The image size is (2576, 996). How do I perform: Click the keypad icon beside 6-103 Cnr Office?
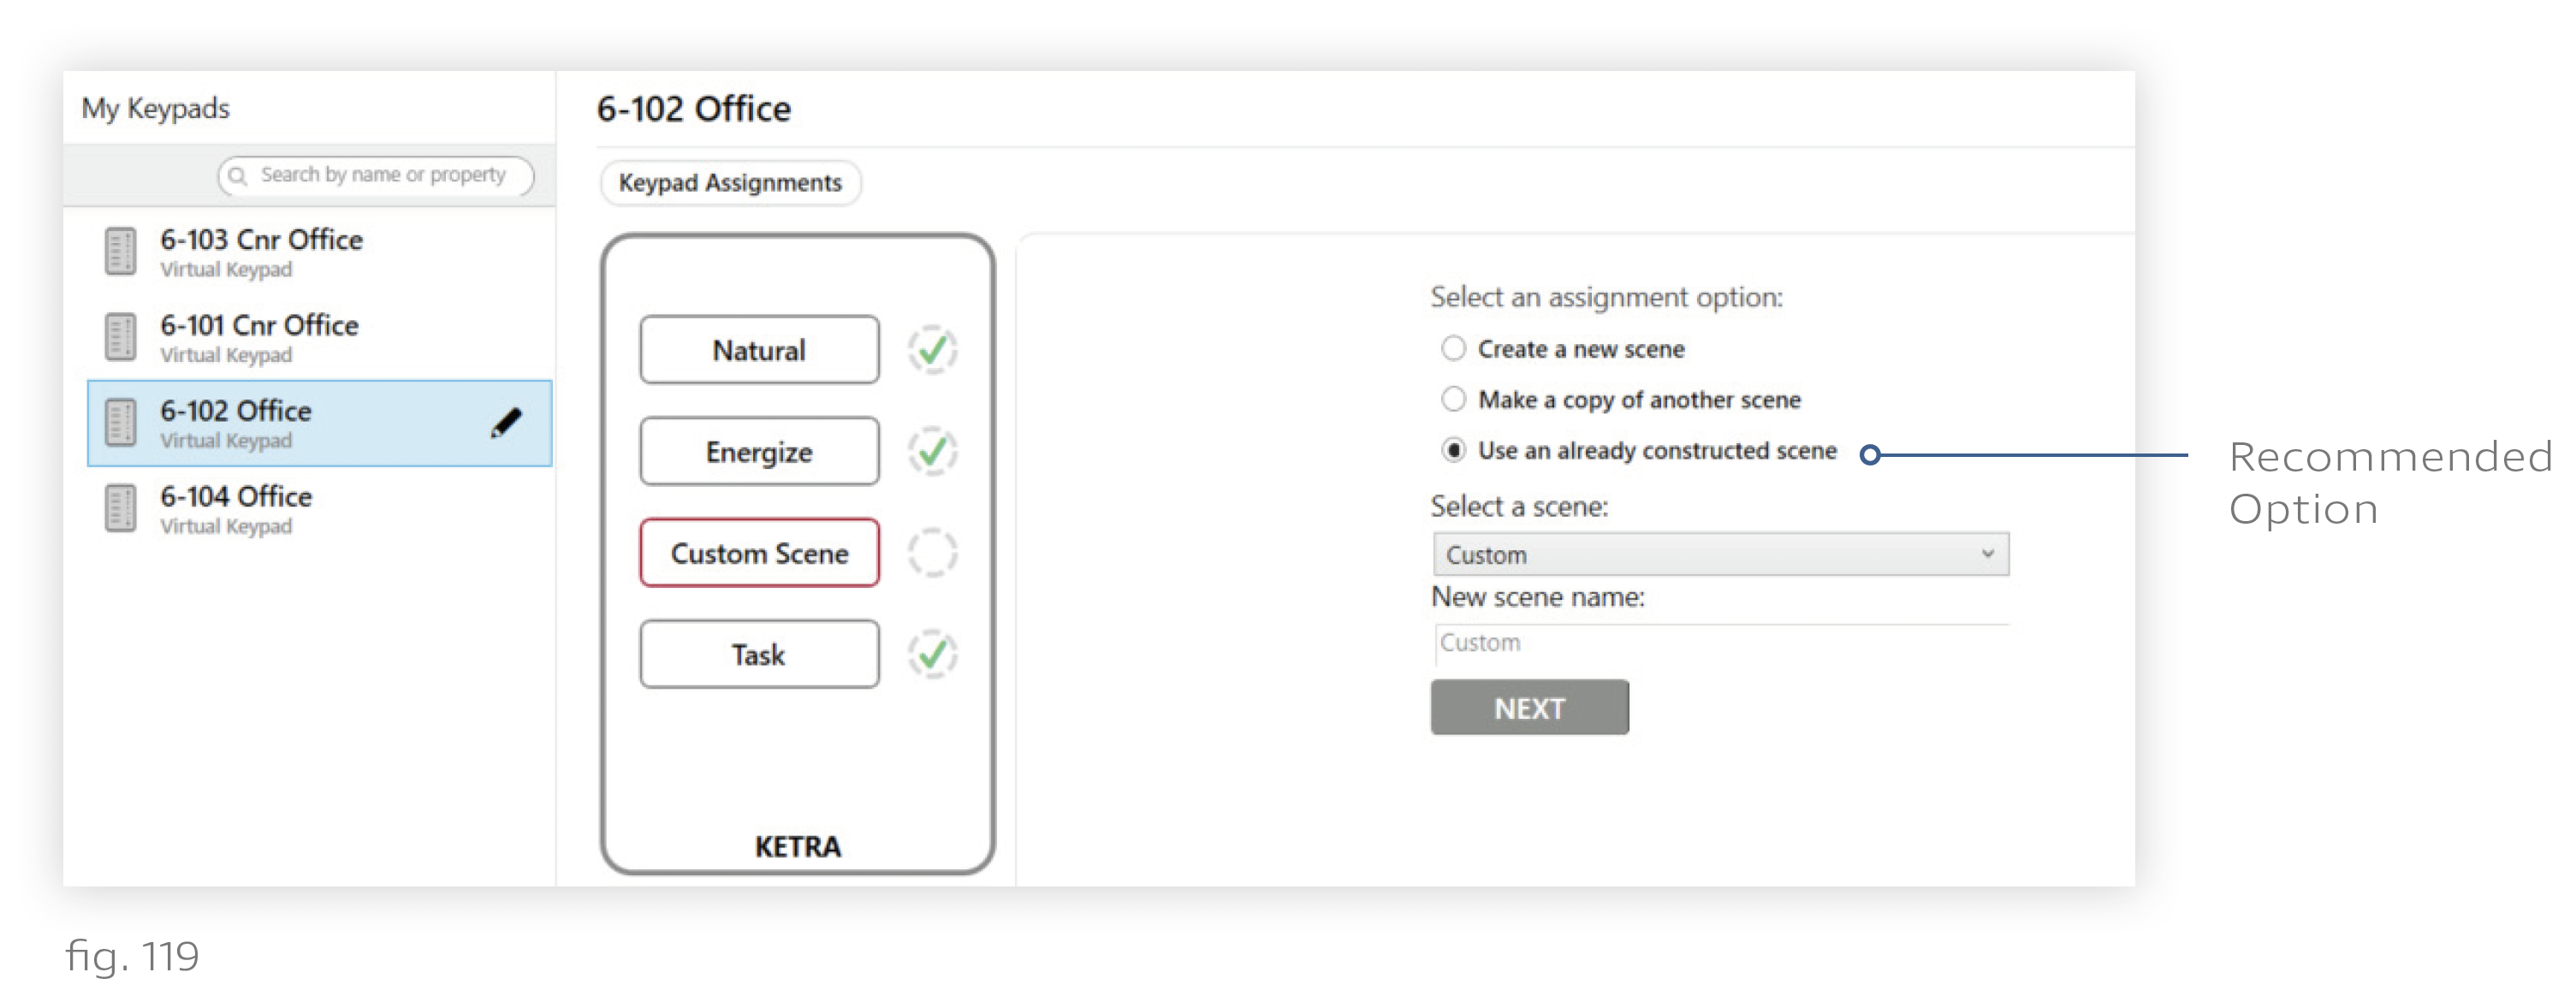click(121, 251)
